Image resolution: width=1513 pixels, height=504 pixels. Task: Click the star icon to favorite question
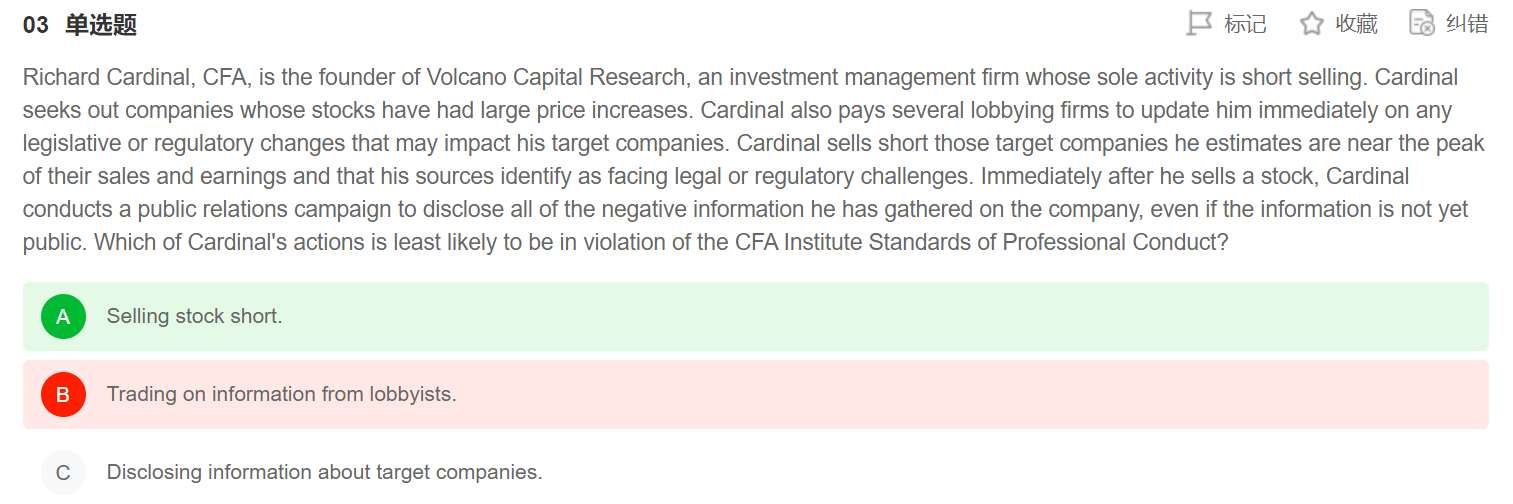1311,23
